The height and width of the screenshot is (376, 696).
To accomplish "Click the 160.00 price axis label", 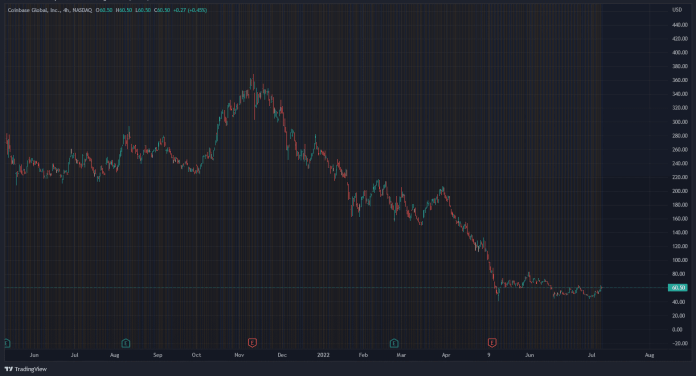I will (x=680, y=218).
